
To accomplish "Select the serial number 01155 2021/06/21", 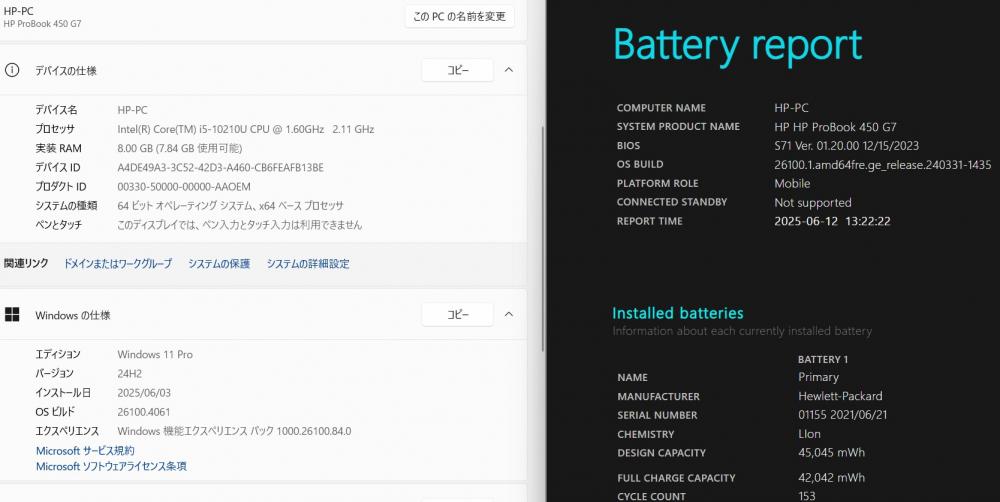I will click(x=842, y=415).
